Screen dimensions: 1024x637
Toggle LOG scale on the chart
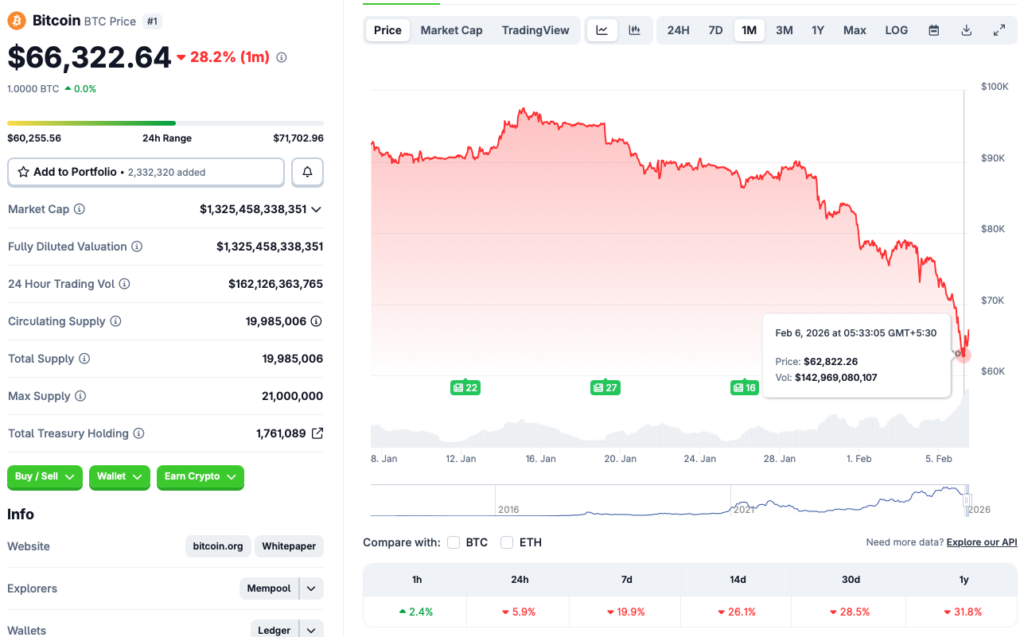pos(895,30)
